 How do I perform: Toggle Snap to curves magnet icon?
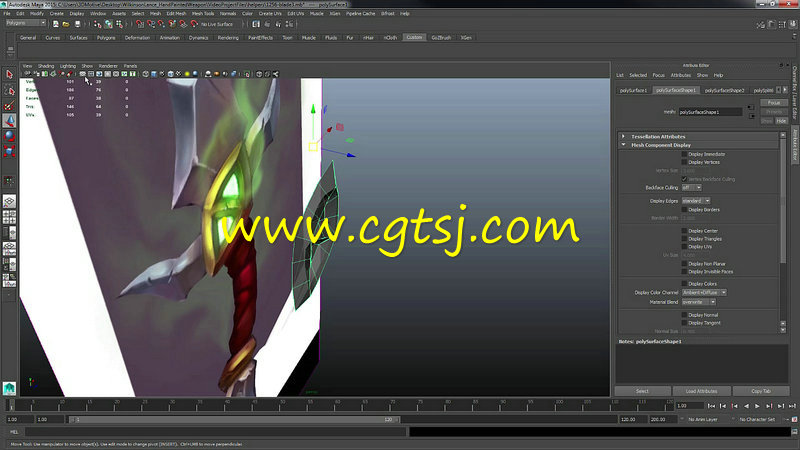[151, 24]
